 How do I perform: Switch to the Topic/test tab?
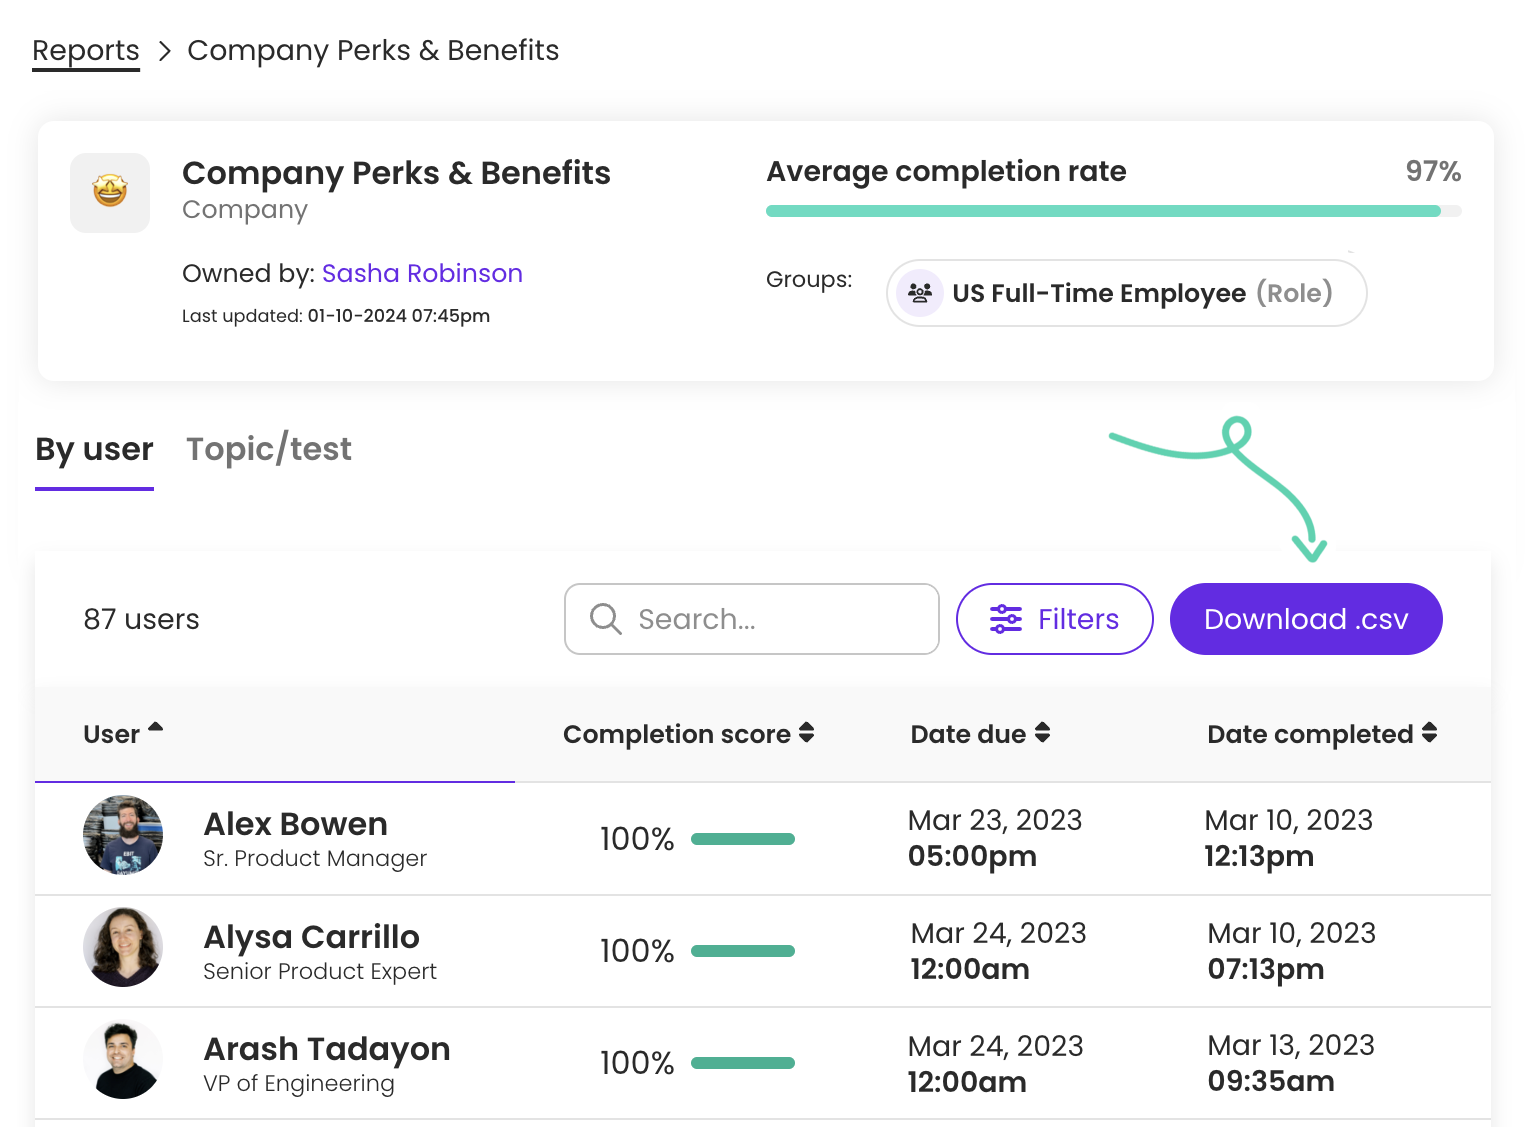point(268,449)
